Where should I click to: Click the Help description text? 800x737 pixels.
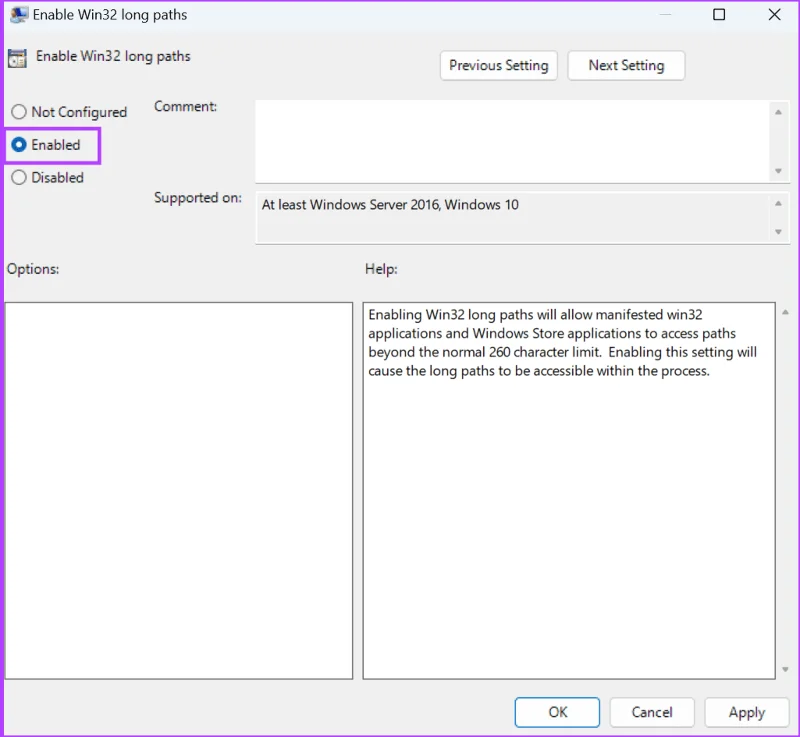[x=562, y=343]
